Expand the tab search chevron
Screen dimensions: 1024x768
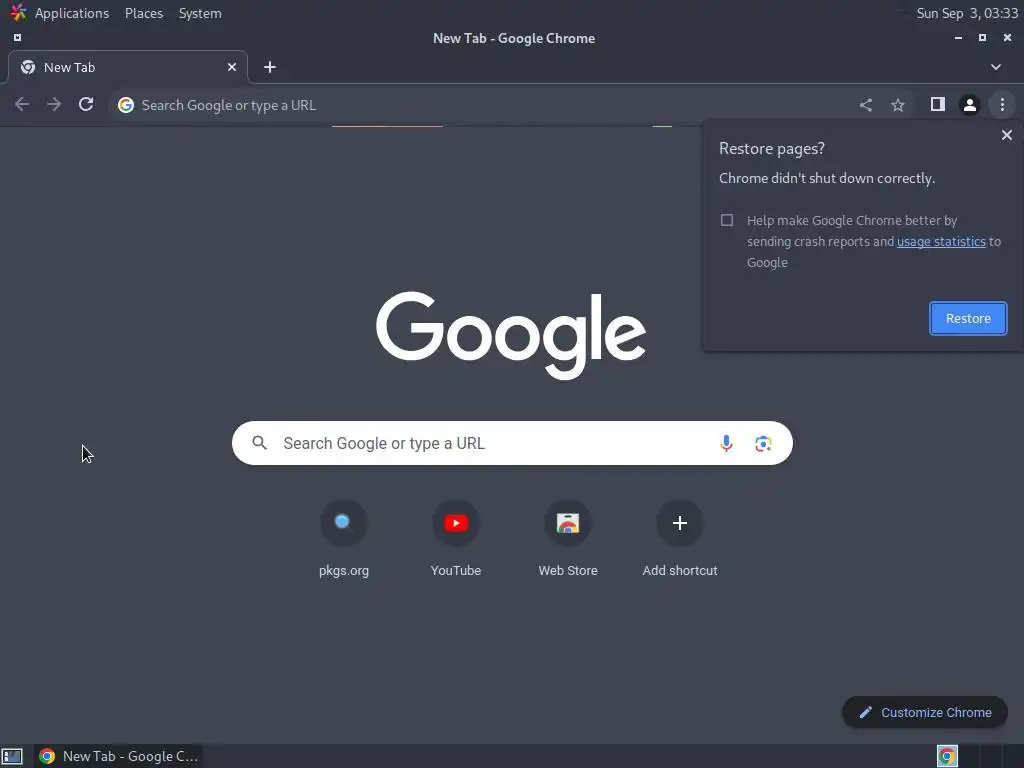click(x=995, y=67)
